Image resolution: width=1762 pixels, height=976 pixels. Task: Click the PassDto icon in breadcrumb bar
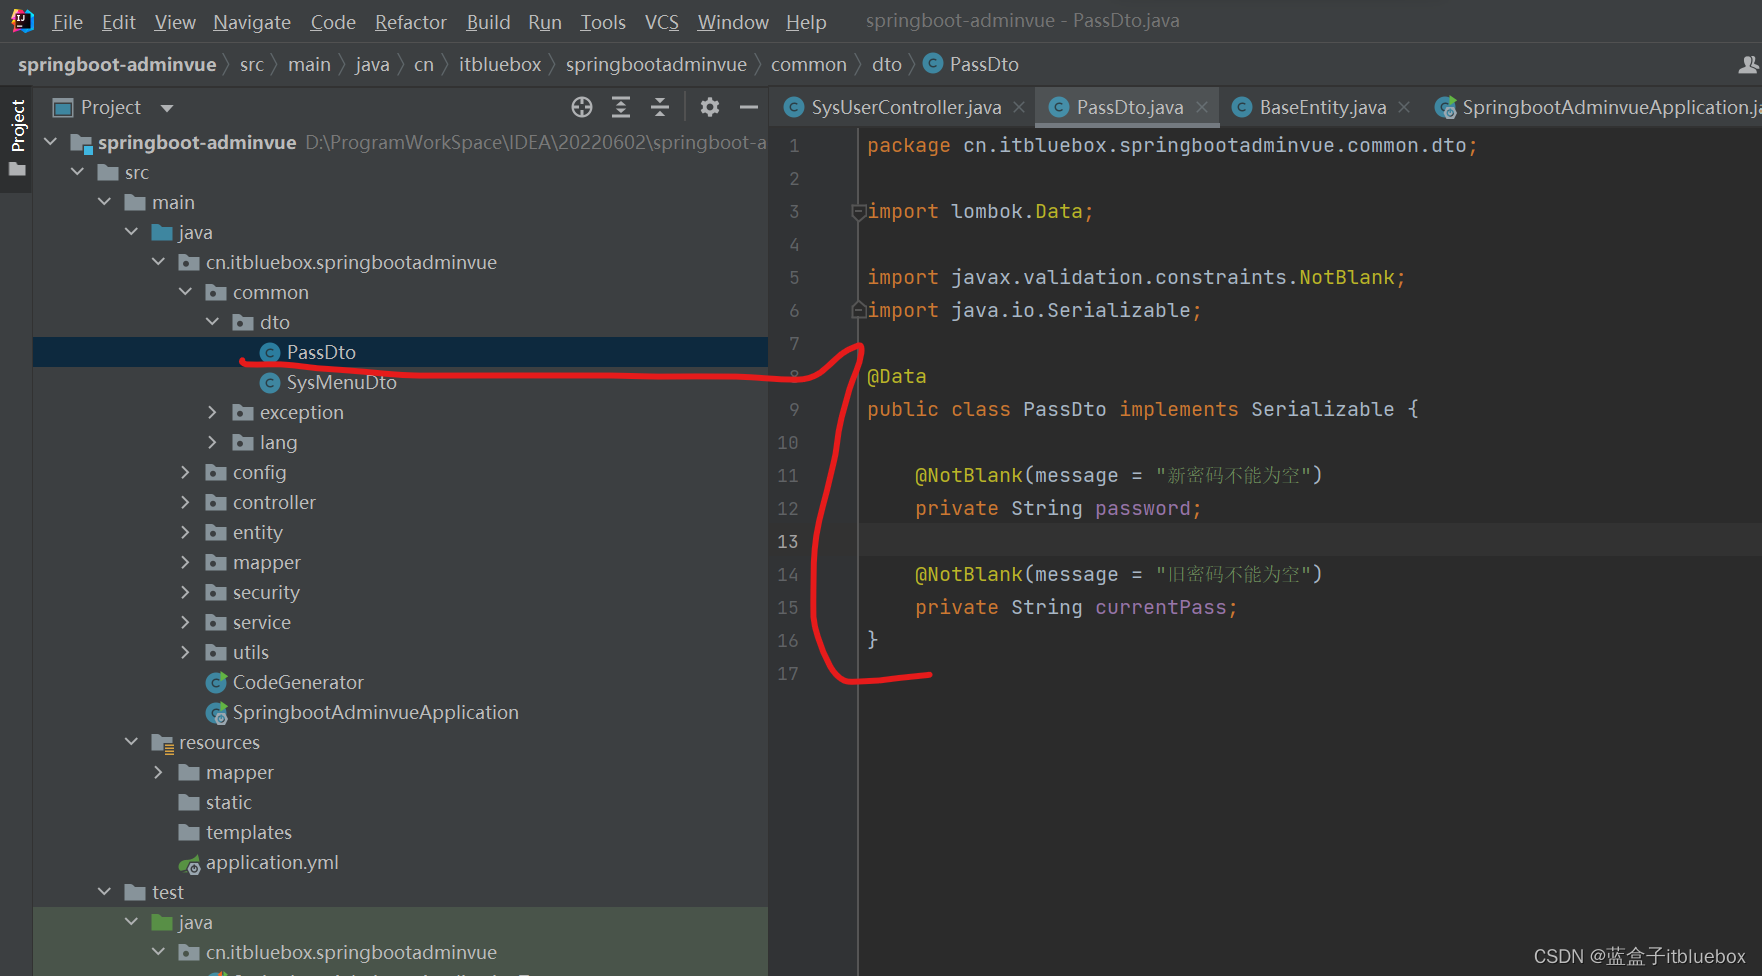point(933,64)
